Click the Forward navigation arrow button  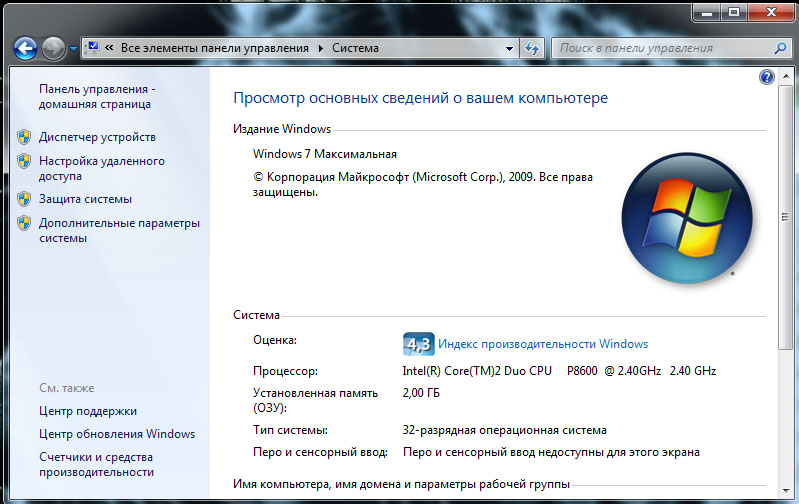click(x=53, y=47)
